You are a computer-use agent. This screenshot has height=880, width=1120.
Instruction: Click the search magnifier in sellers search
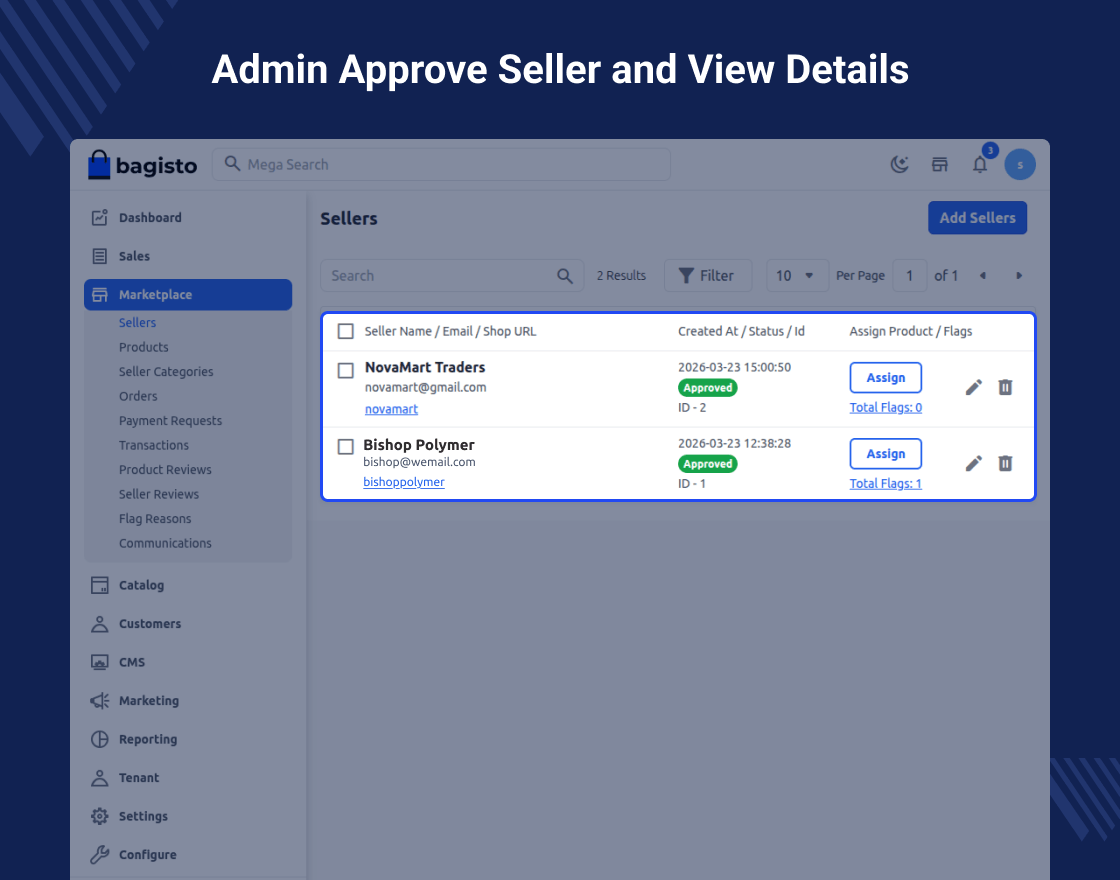click(565, 276)
